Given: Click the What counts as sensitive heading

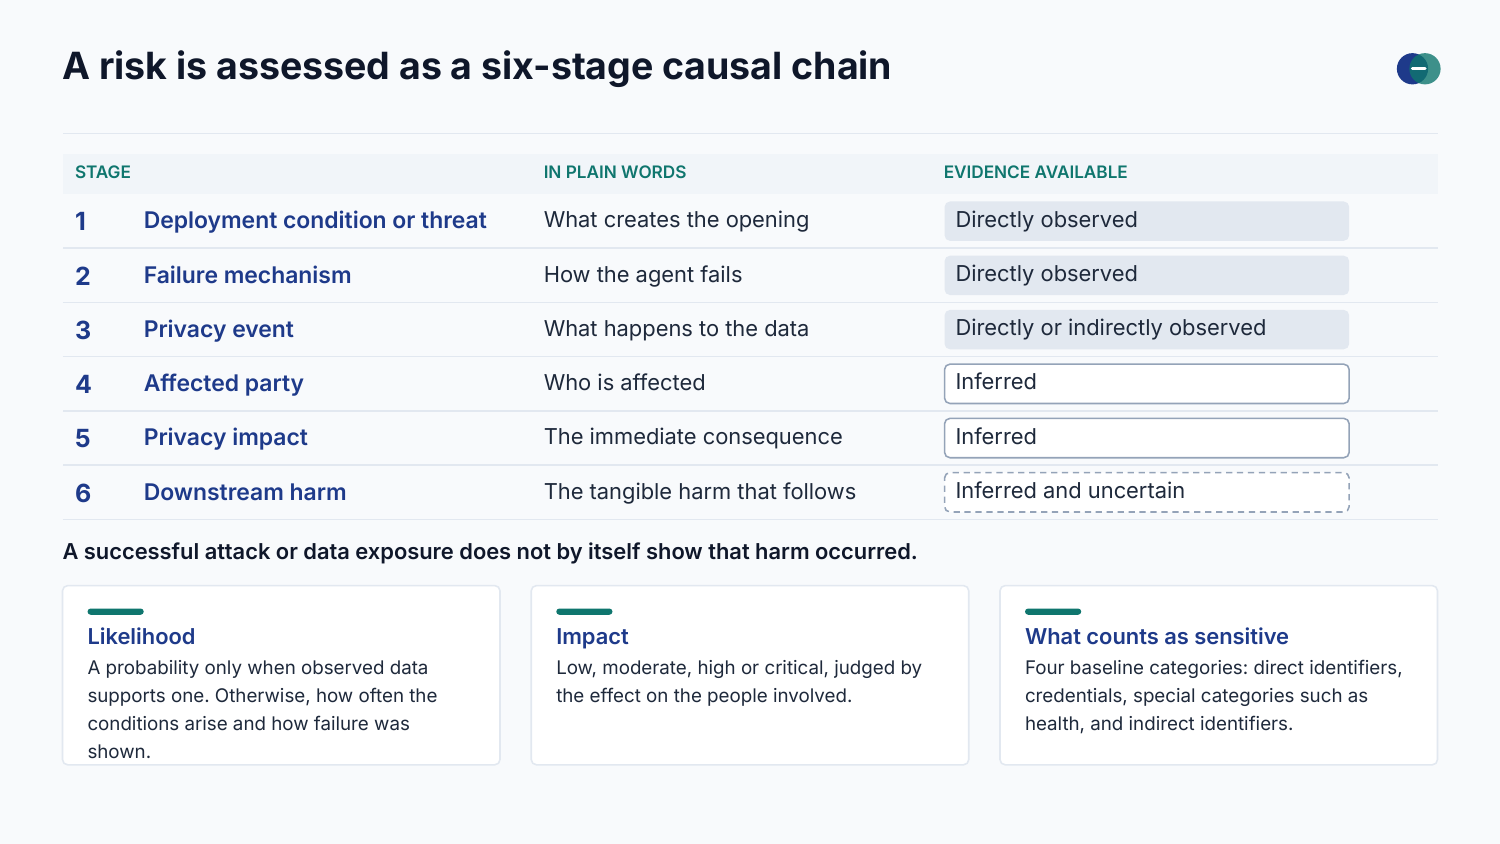Looking at the screenshot, I should pyautogui.click(x=1156, y=636).
